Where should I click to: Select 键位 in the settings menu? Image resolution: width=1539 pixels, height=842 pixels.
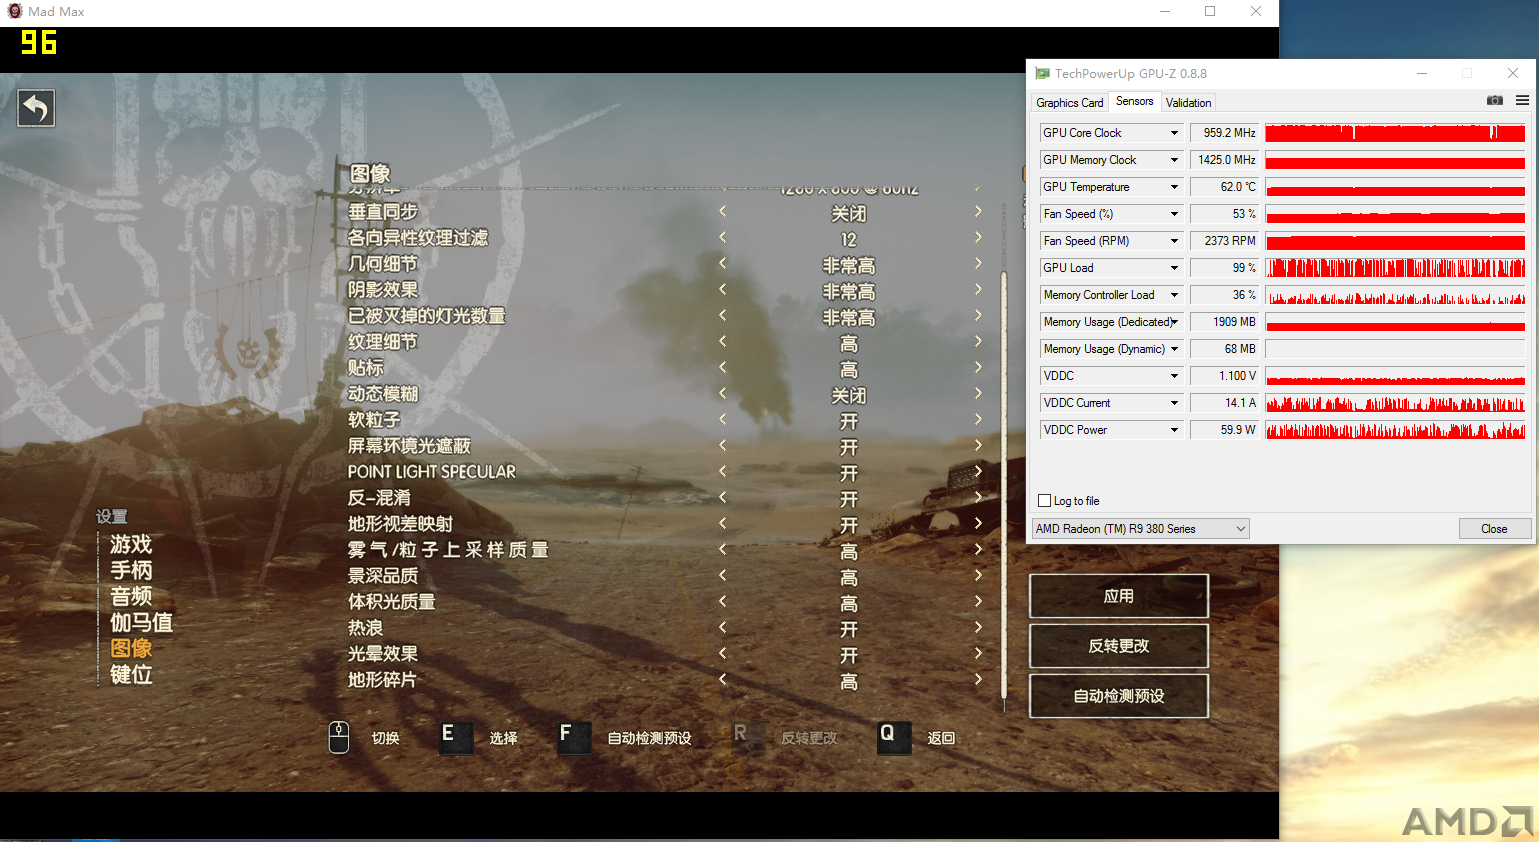[x=131, y=675]
